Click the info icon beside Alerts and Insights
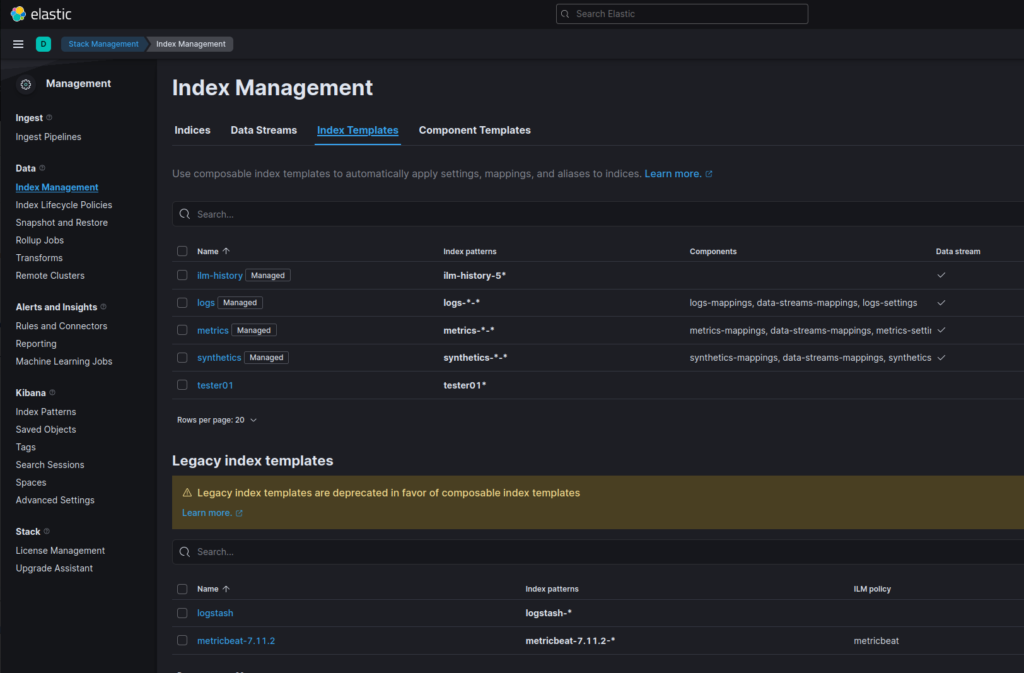The image size is (1024, 673). 103,307
